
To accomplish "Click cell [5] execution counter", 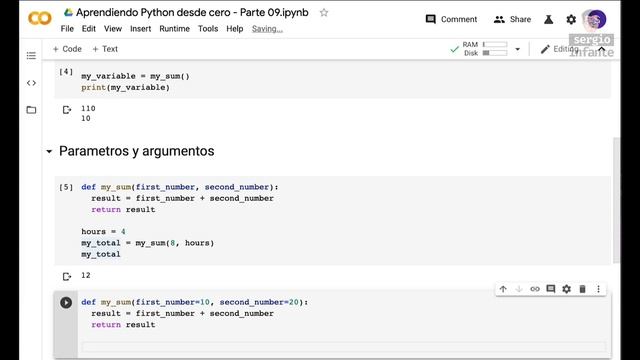I will click(x=66, y=187).
